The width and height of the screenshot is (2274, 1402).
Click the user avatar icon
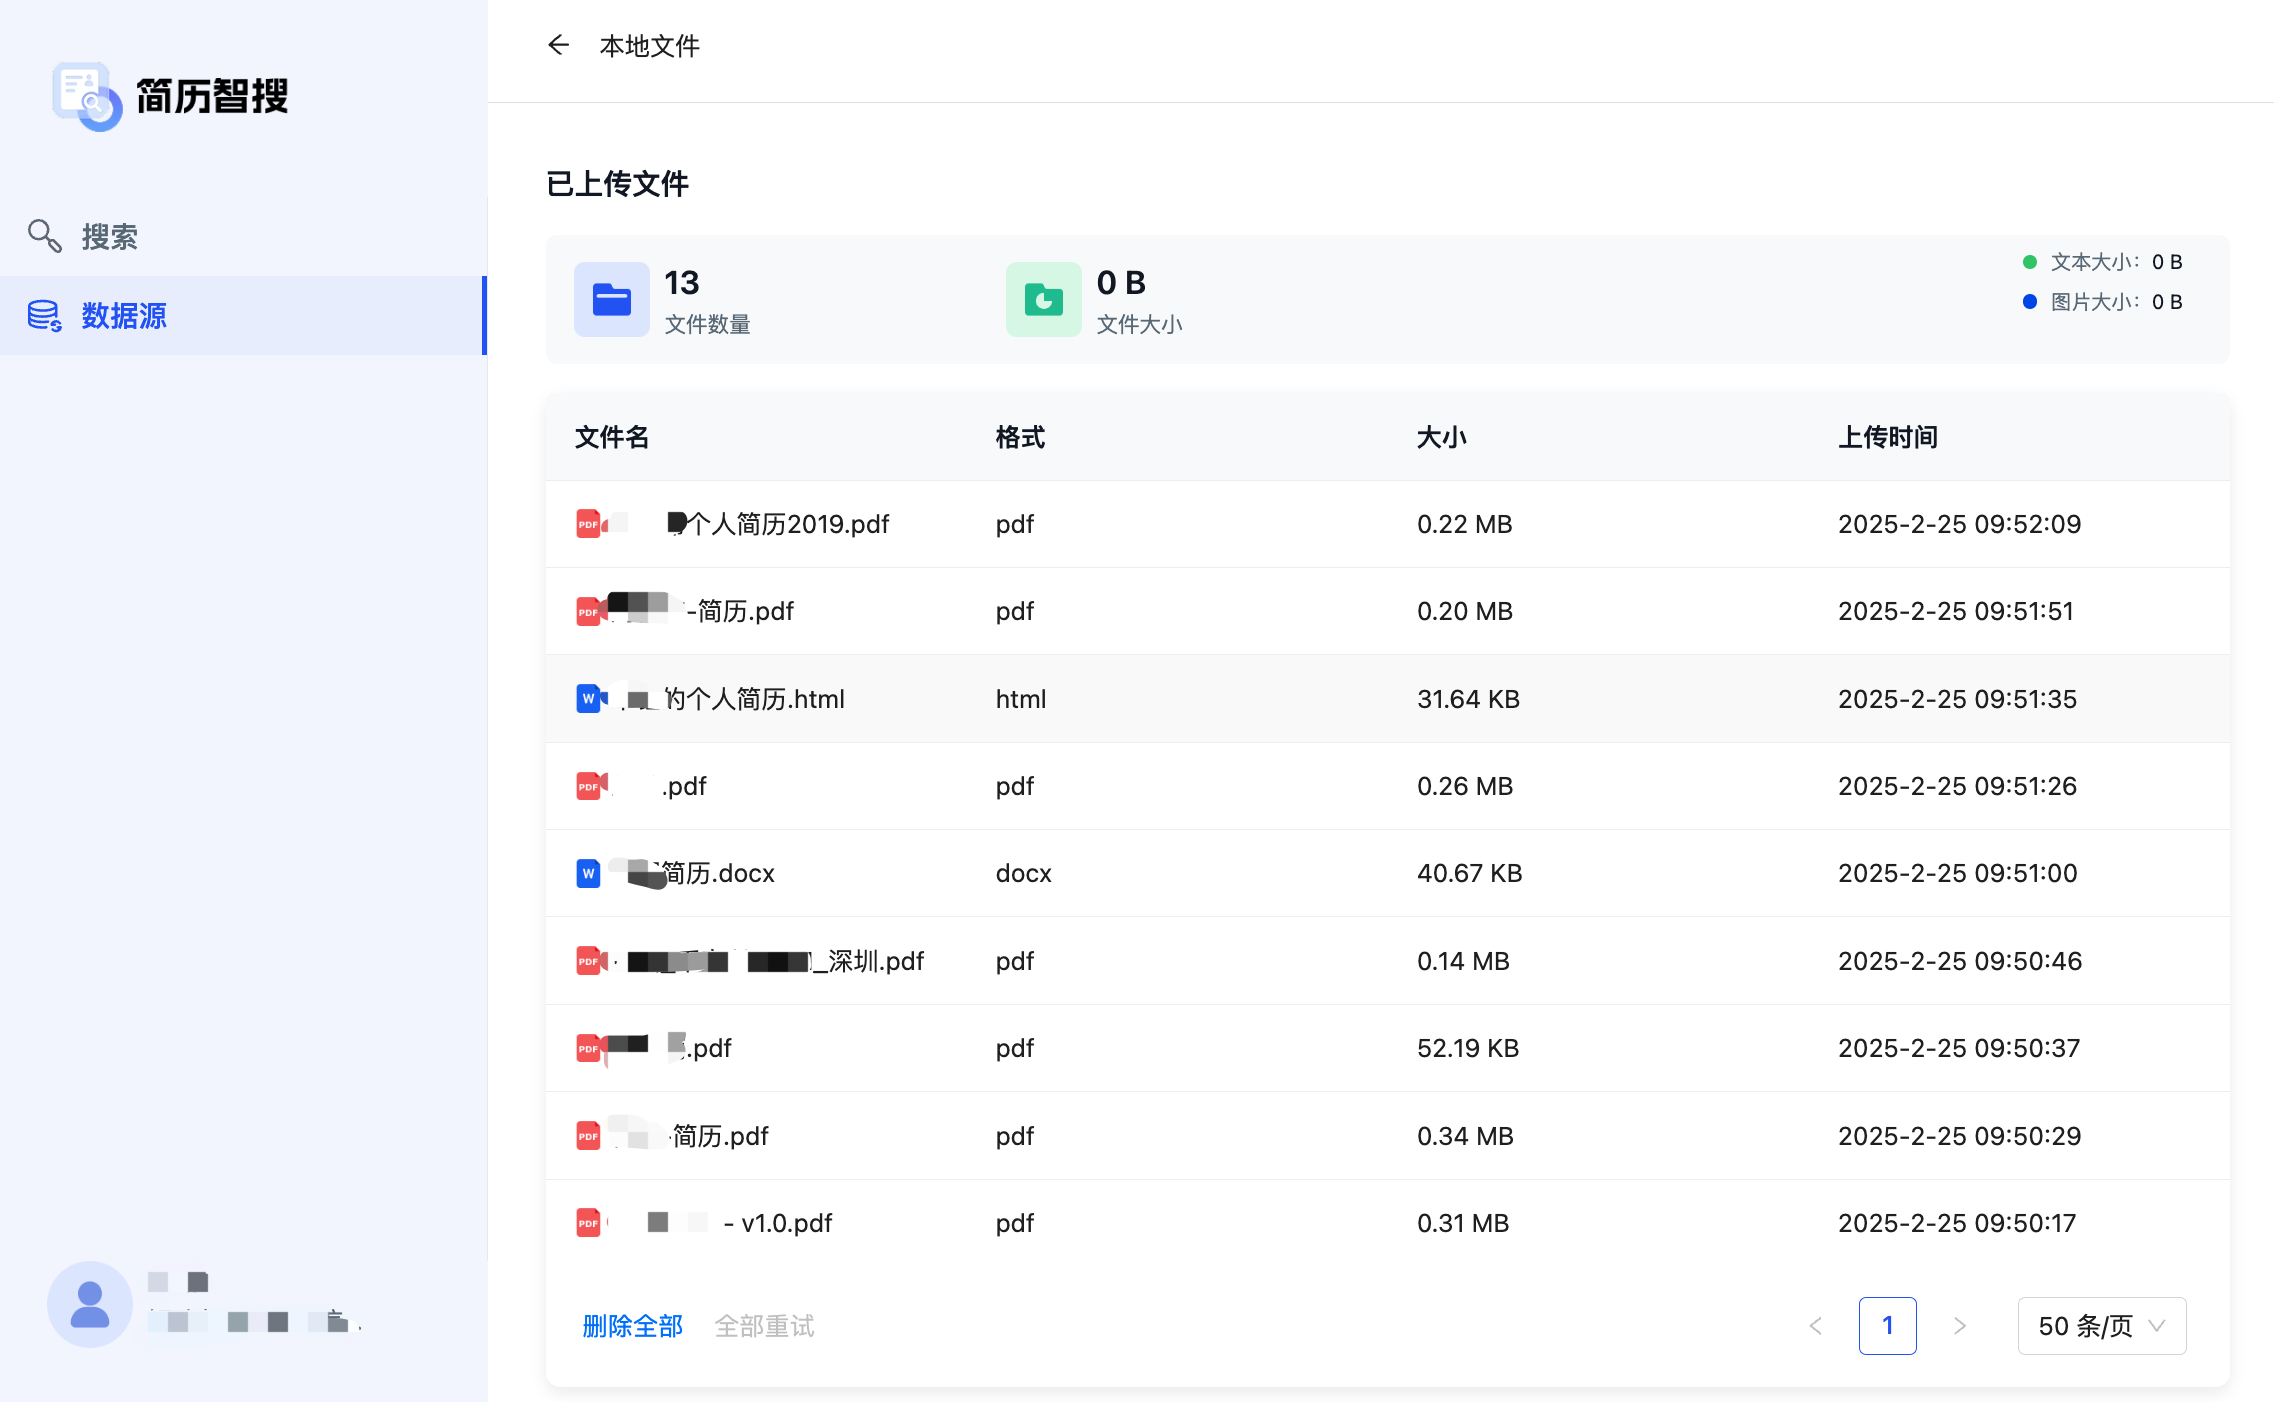pyautogui.click(x=90, y=1304)
